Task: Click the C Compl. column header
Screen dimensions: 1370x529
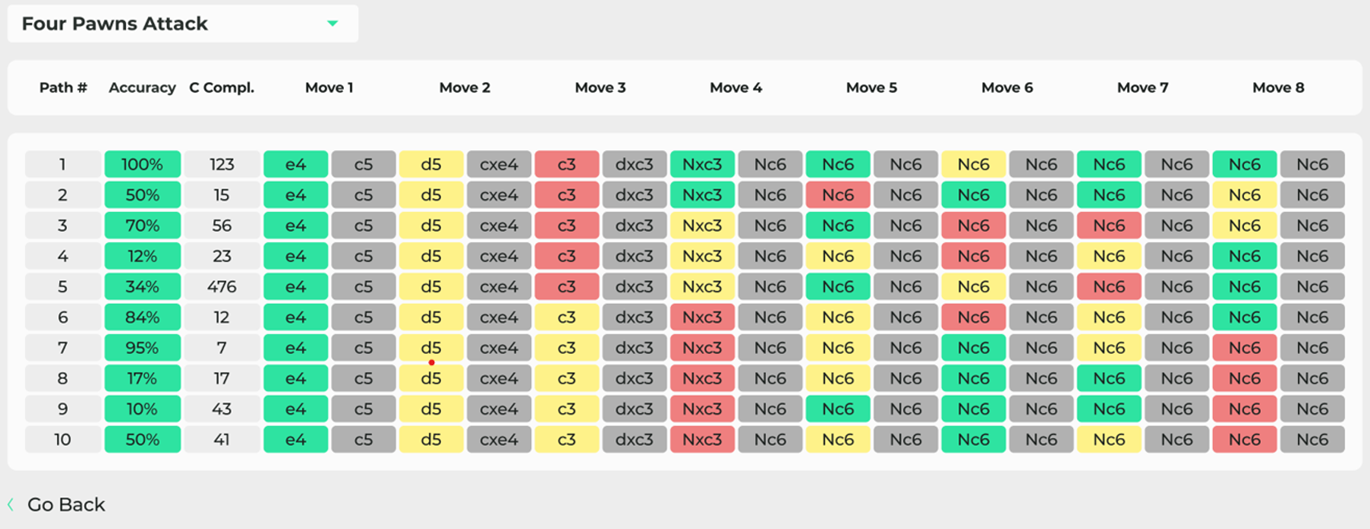Action: 222,88
